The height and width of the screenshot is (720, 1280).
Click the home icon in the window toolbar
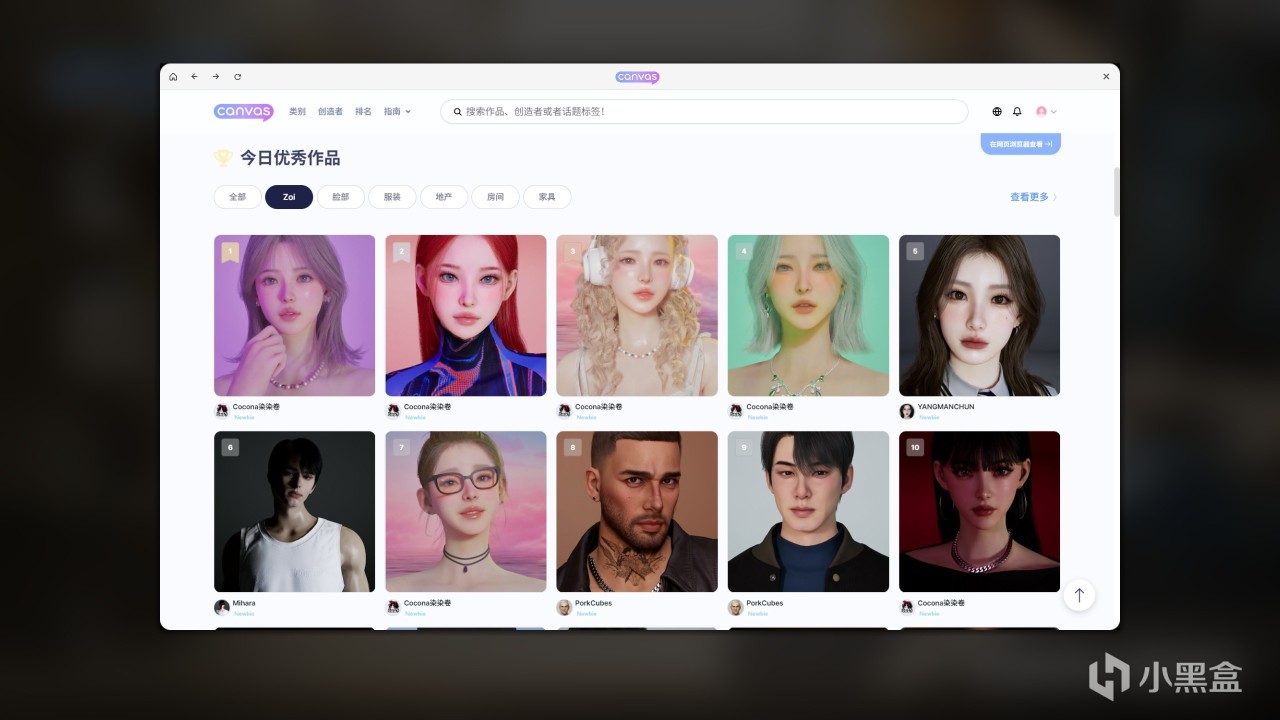click(173, 77)
